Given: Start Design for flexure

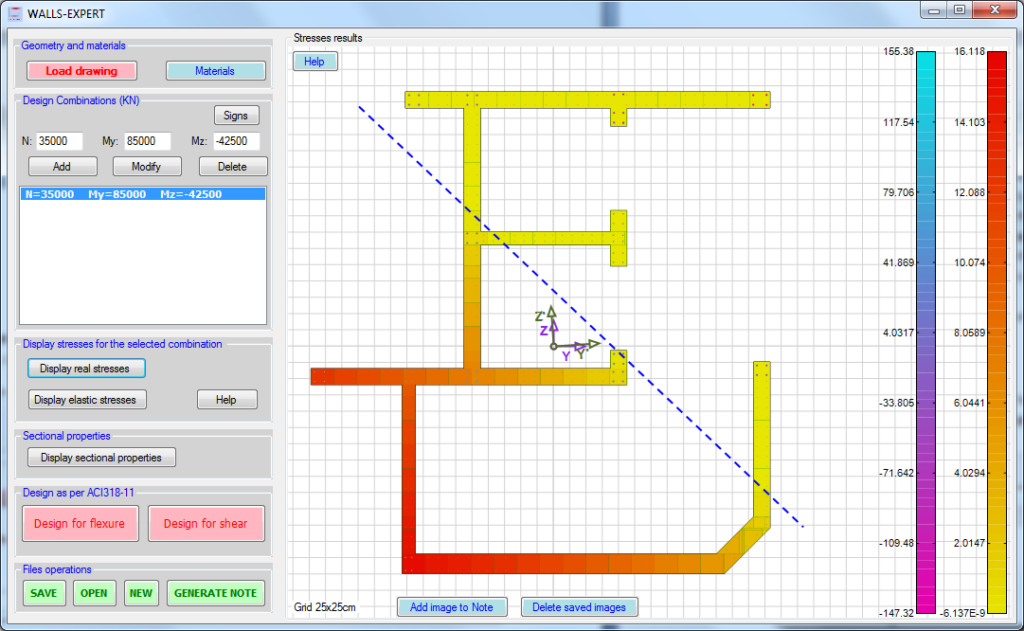Looking at the screenshot, I should (x=80, y=523).
